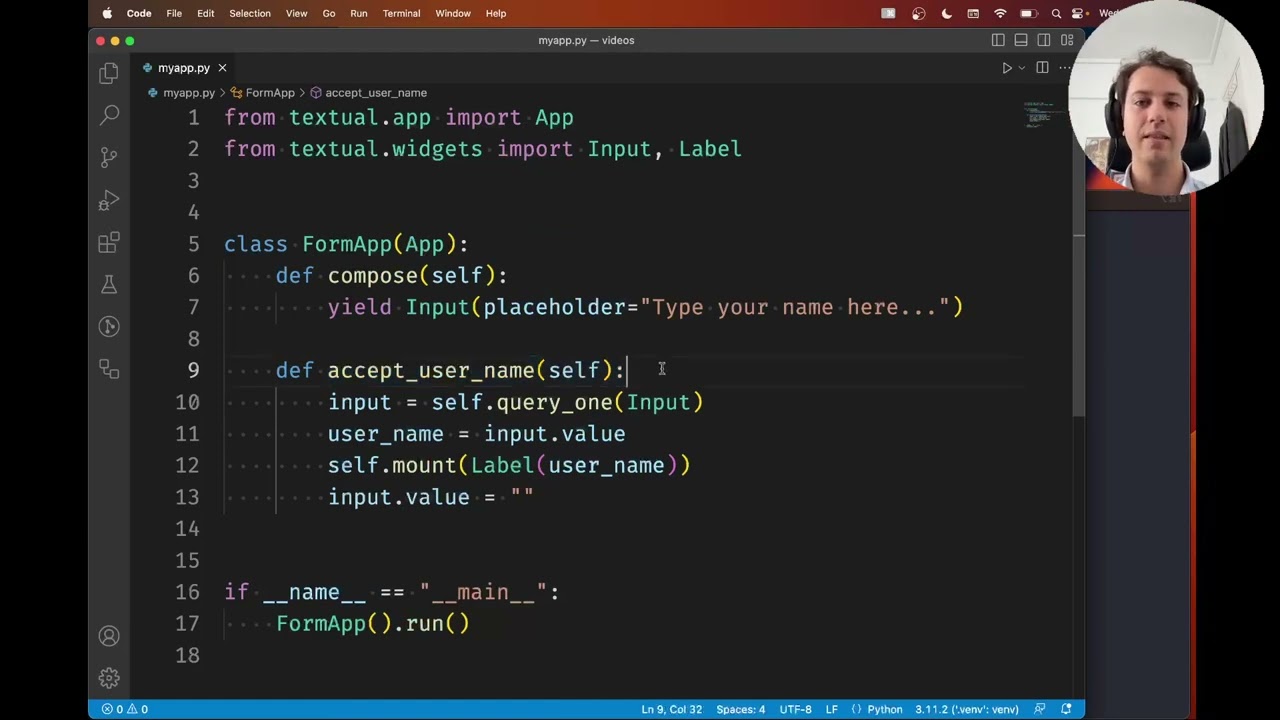Open the Go menu

[329, 13]
